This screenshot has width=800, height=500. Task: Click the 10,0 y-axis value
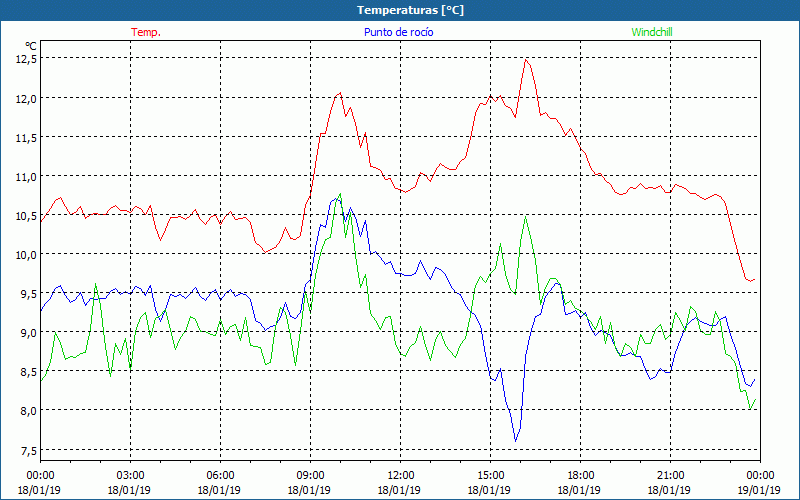(27, 255)
